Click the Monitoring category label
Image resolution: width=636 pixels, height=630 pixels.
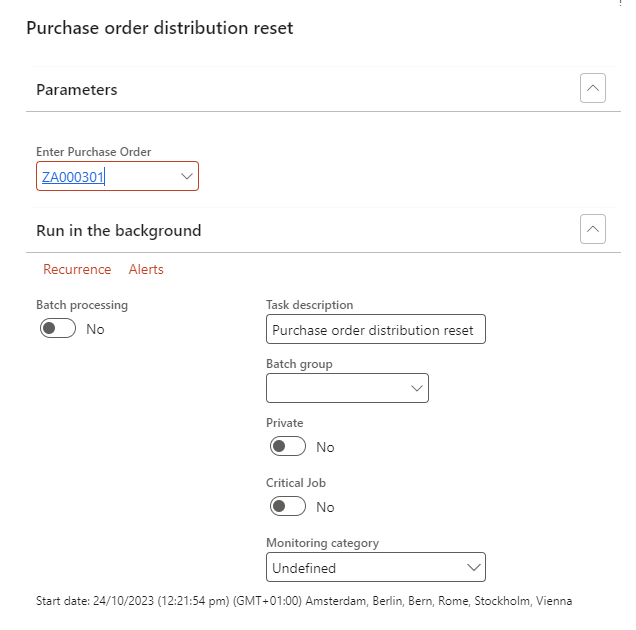click(x=322, y=543)
